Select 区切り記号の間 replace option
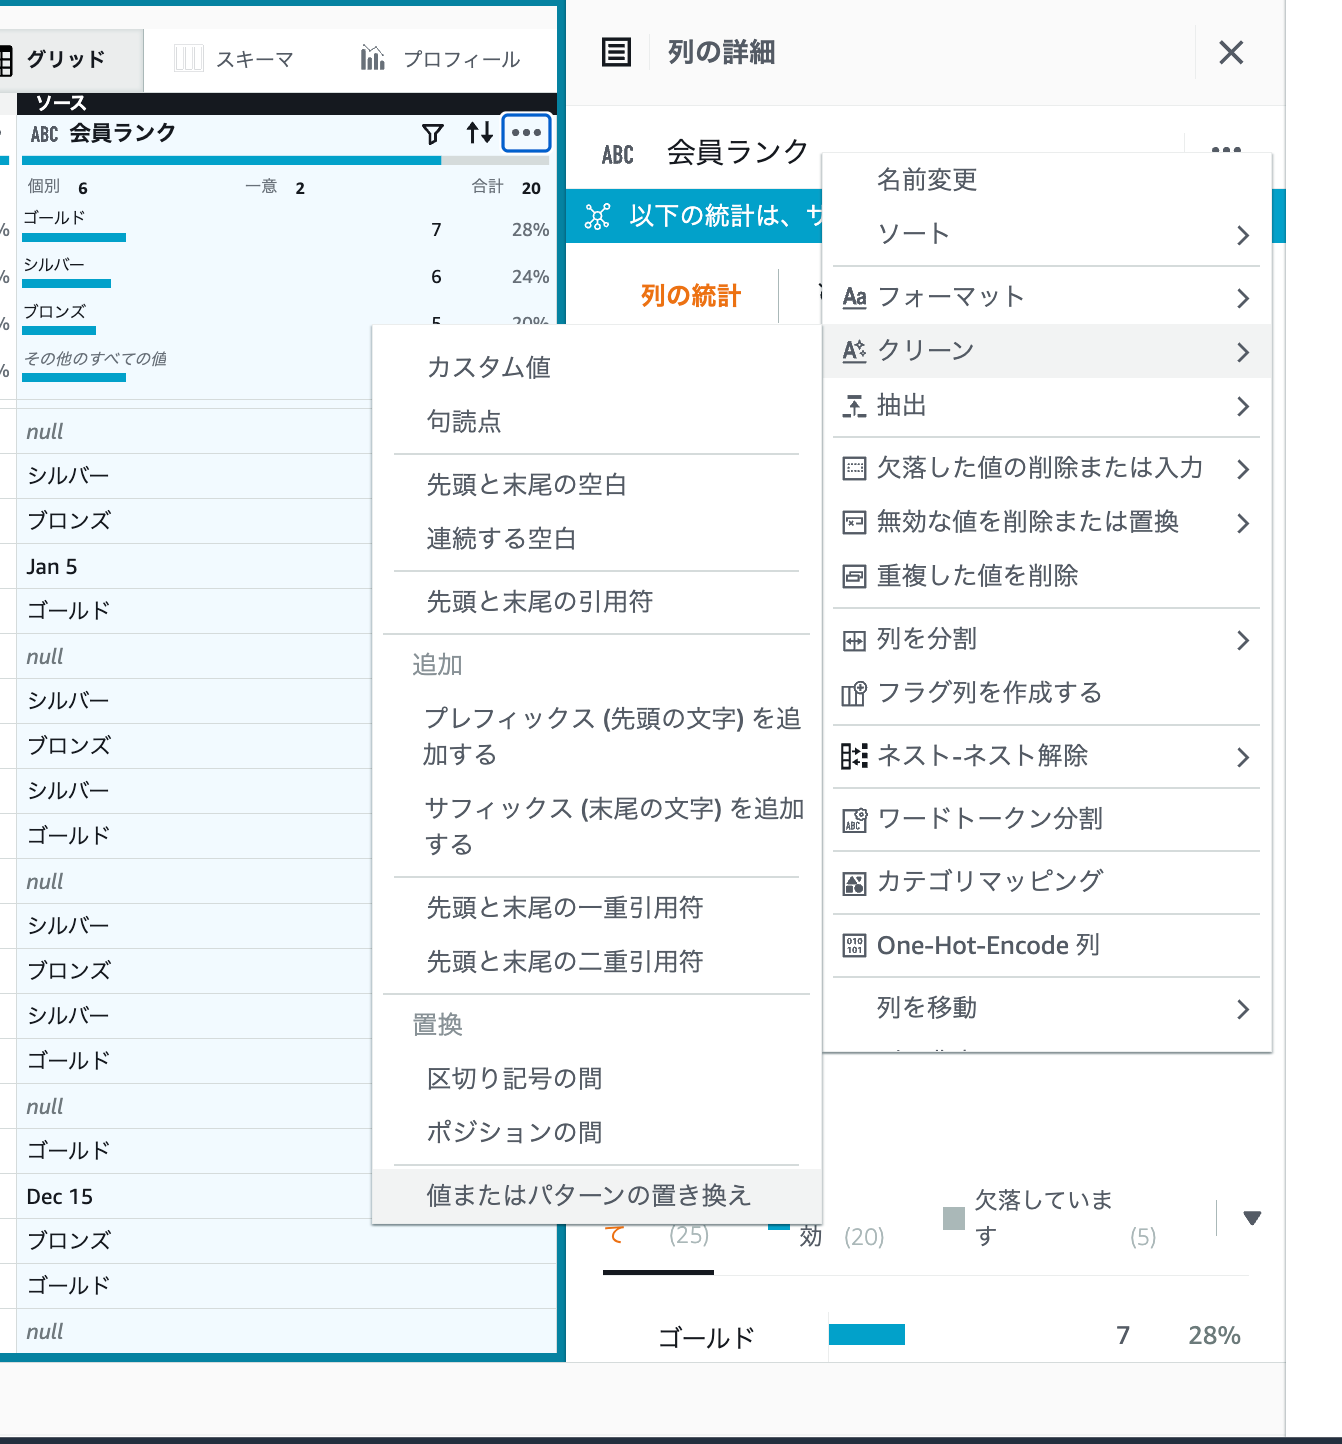1342x1444 pixels. click(515, 1078)
